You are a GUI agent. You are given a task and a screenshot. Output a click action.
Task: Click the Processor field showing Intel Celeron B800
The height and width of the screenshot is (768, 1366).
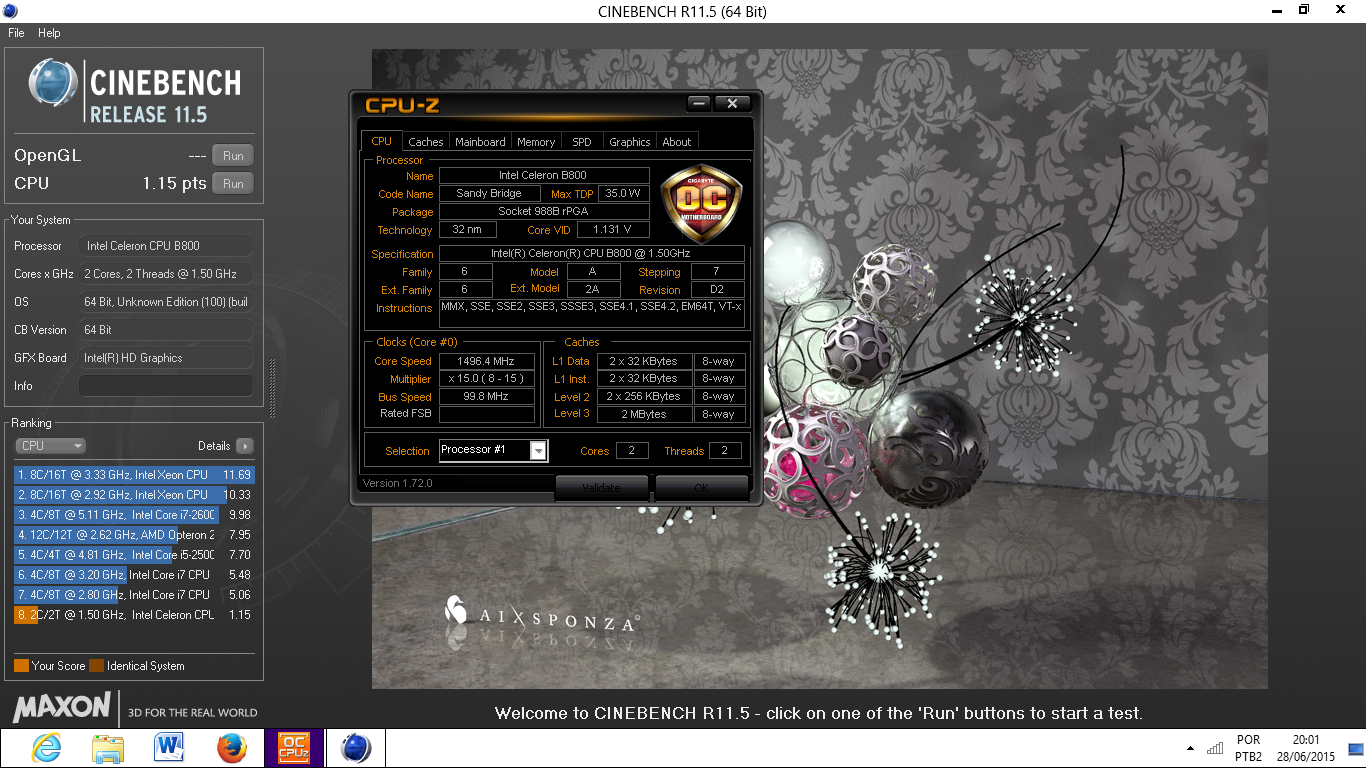tap(166, 246)
